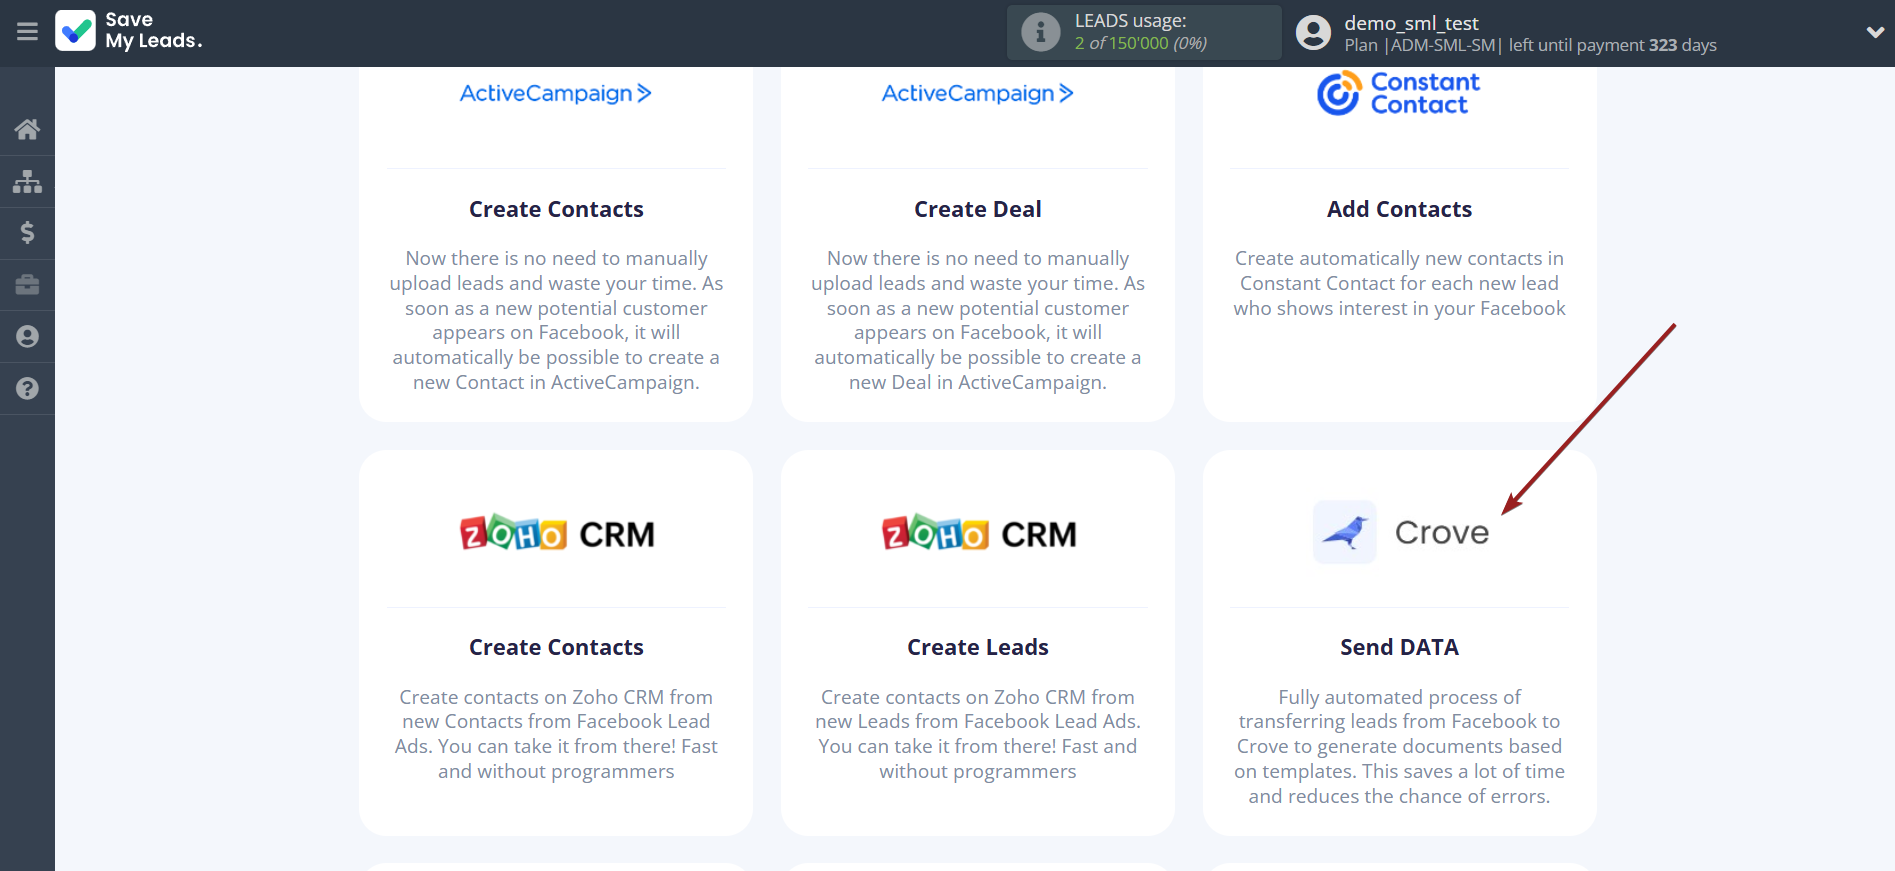Open the briefcase sidebar icon
This screenshot has height=871, width=1895.
(27, 285)
